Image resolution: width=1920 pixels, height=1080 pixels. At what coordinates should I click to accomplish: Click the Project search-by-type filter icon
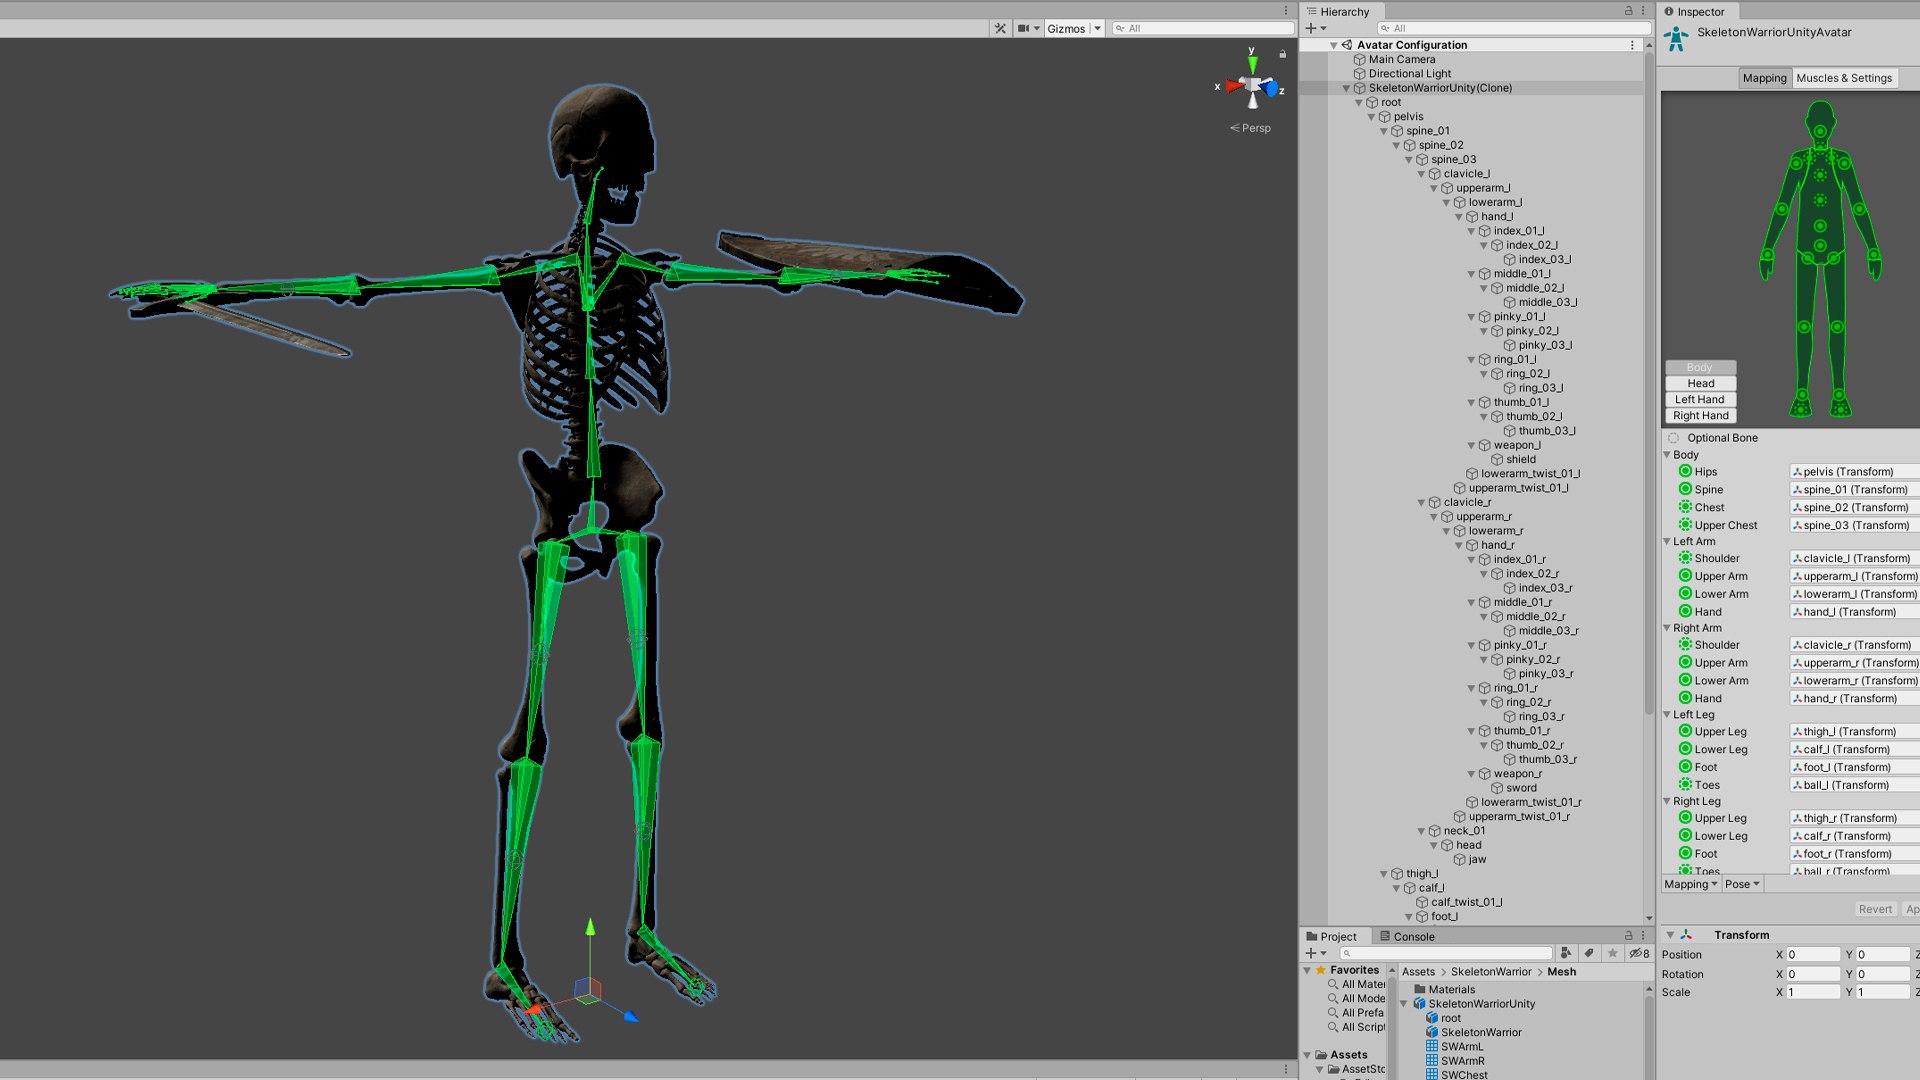1565,953
